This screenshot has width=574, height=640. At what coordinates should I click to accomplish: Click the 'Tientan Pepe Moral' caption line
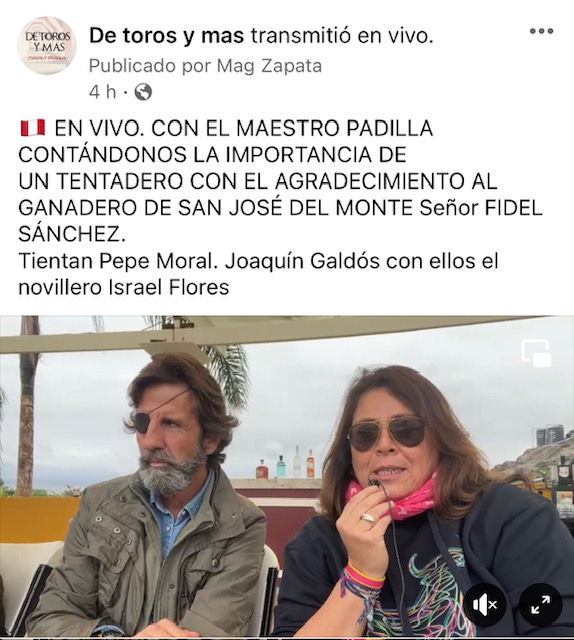(117, 261)
